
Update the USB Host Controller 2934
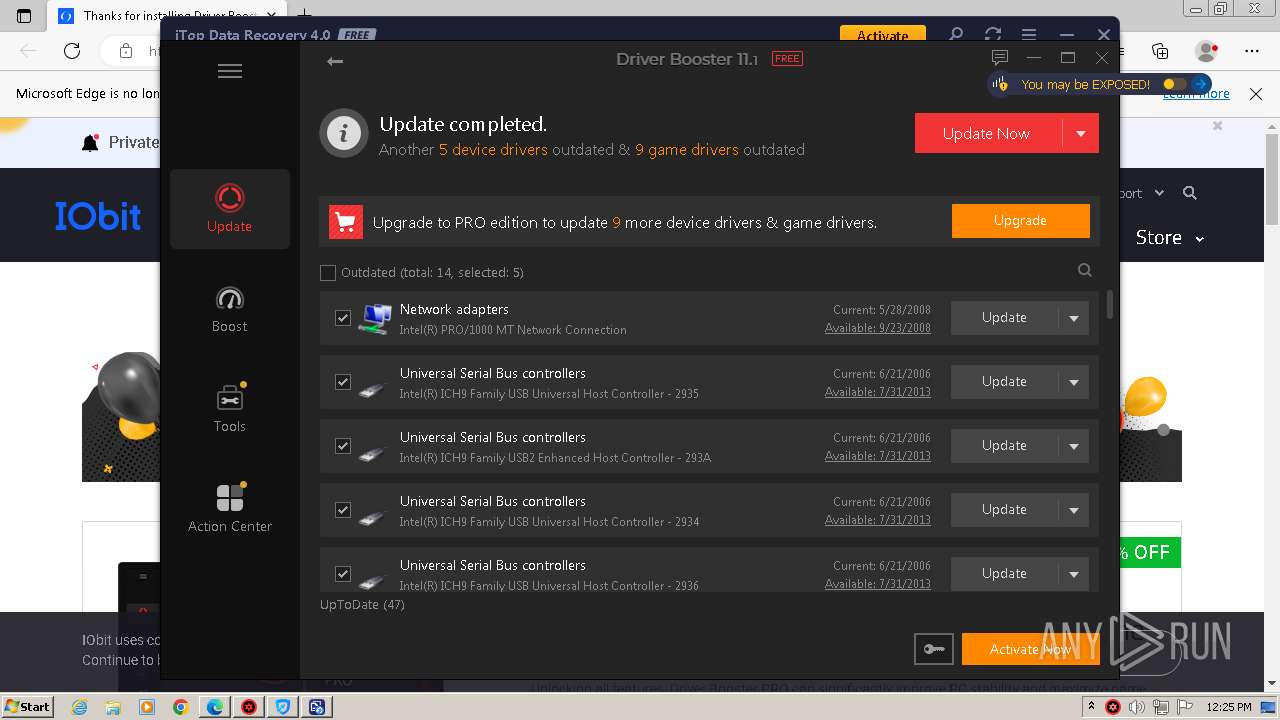pyautogui.click(x=1004, y=510)
